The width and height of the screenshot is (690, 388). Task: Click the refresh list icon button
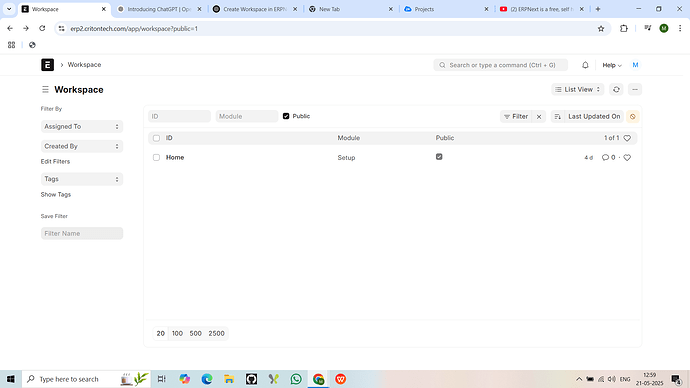pos(616,90)
